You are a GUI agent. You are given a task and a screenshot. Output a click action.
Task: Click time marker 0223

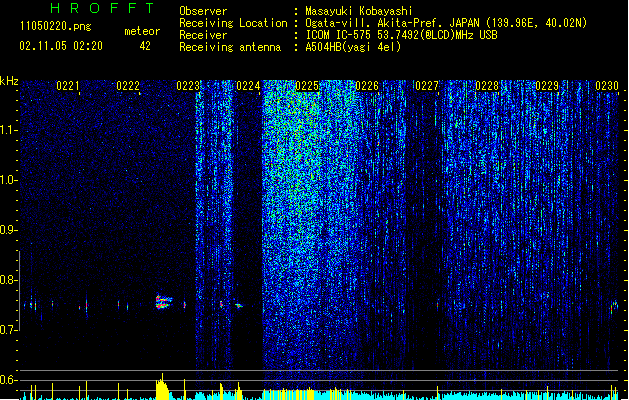[x=188, y=86]
